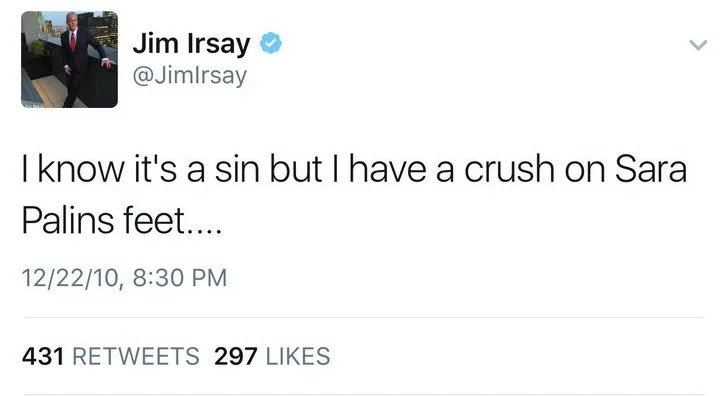Viewport: 727px width, 396px height.
Task: Select the tweet's first text line
Action: pyautogui.click(x=355, y=169)
